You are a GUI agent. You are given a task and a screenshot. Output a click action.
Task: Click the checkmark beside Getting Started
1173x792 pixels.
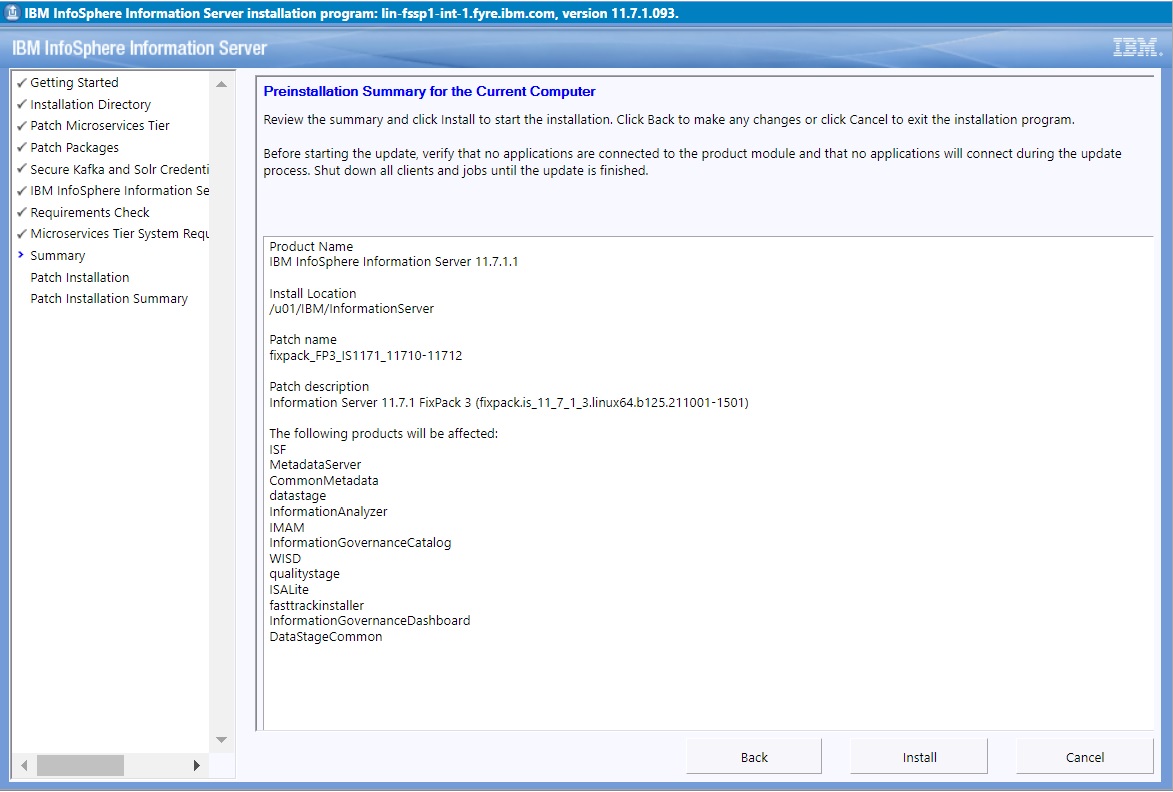(21, 83)
